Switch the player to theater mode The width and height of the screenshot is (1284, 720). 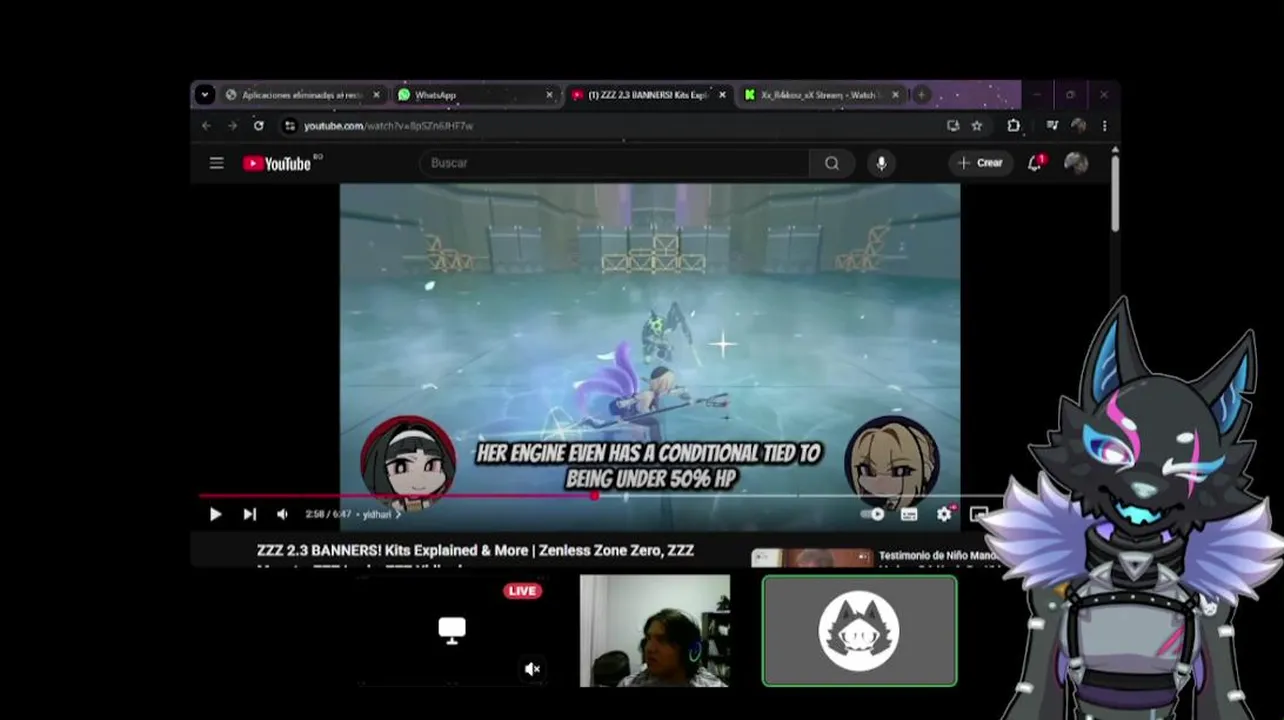979,514
